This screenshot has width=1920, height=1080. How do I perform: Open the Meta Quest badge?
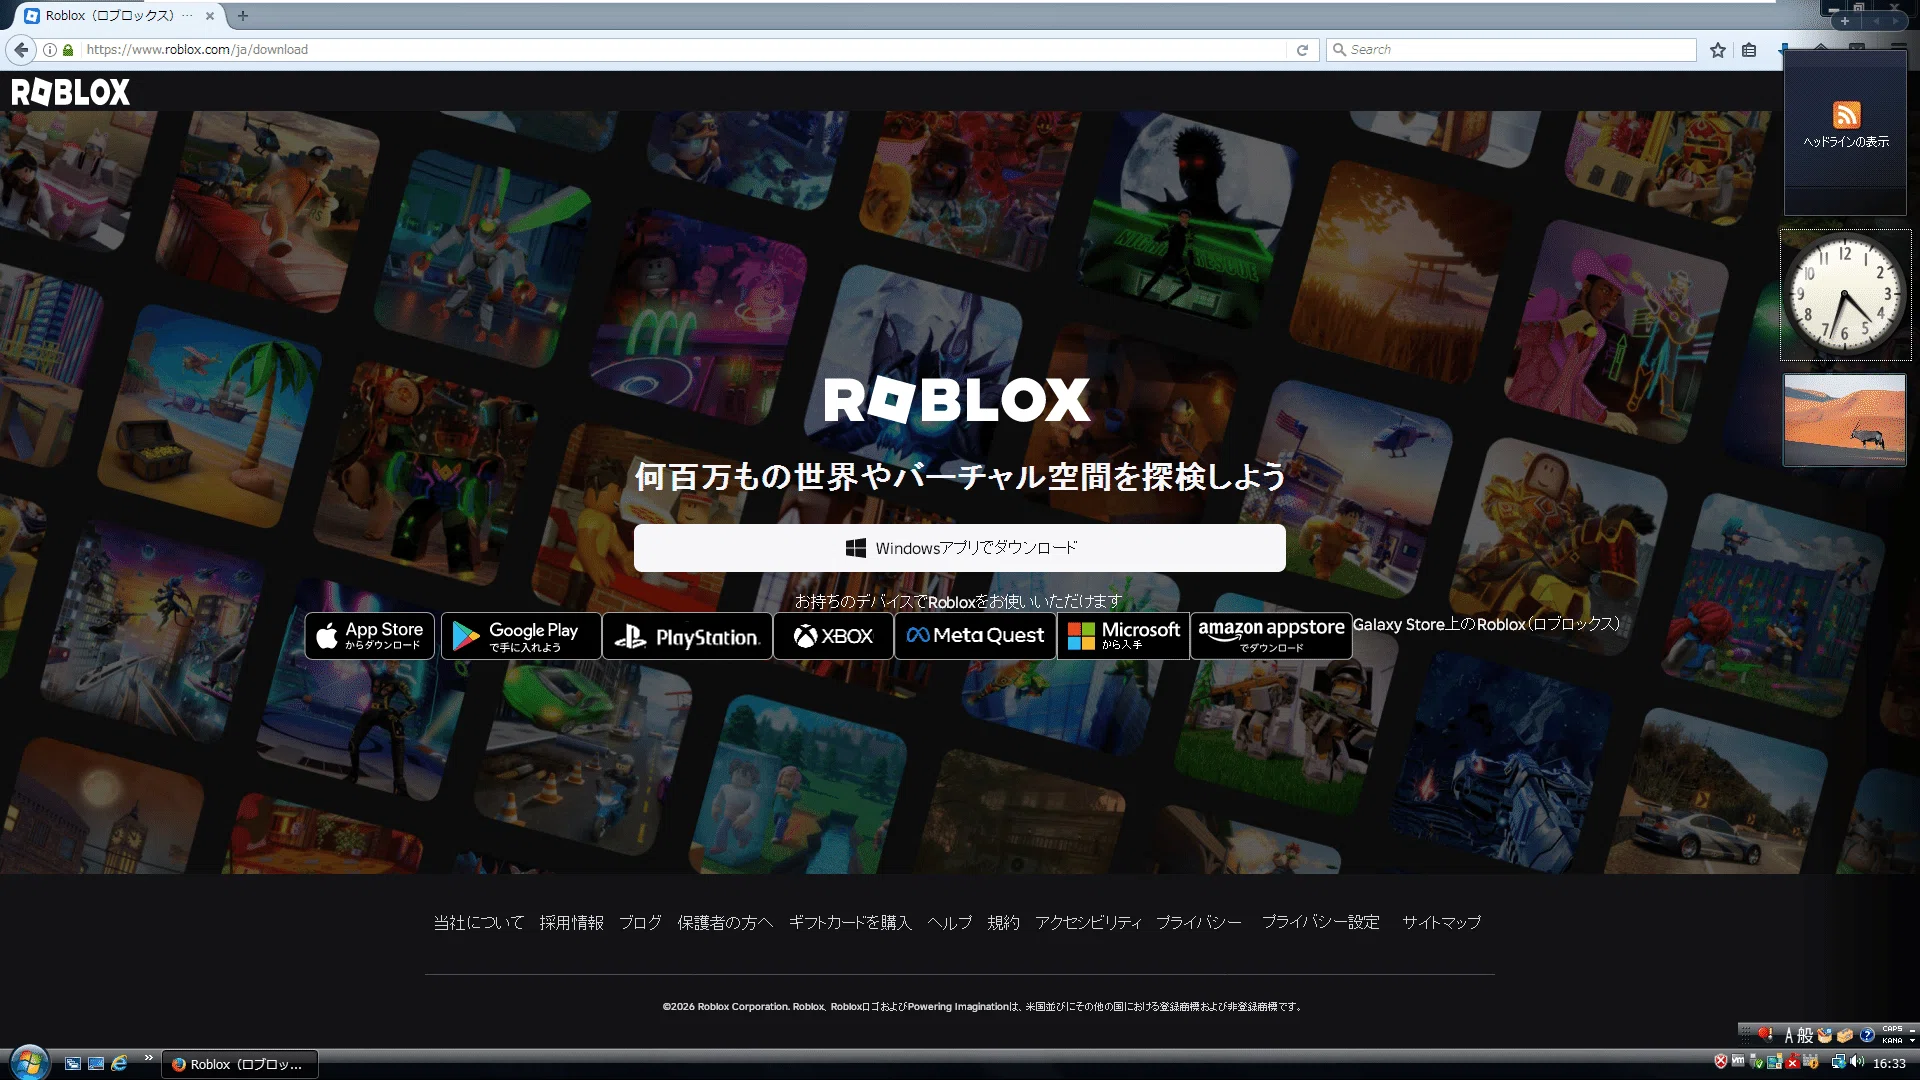975,636
